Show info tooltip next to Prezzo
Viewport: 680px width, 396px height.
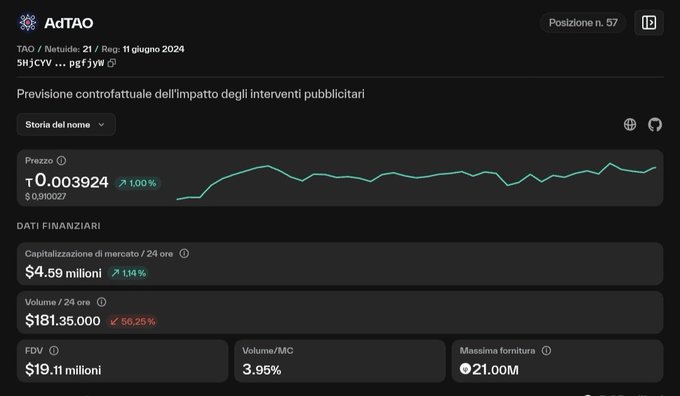(x=62, y=161)
